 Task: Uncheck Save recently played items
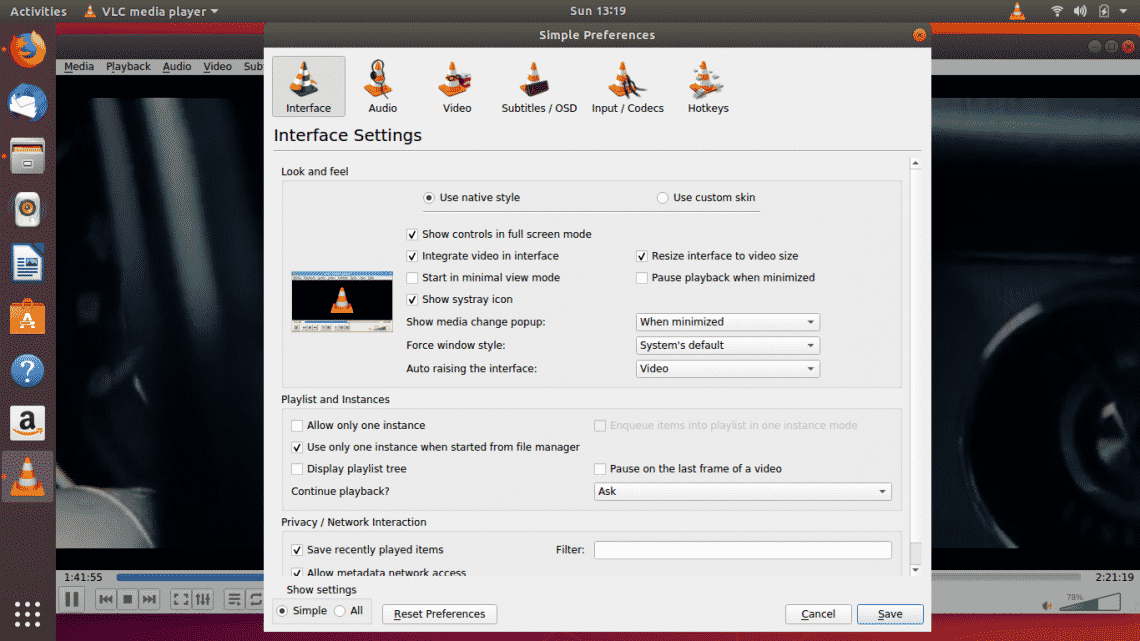coord(297,550)
